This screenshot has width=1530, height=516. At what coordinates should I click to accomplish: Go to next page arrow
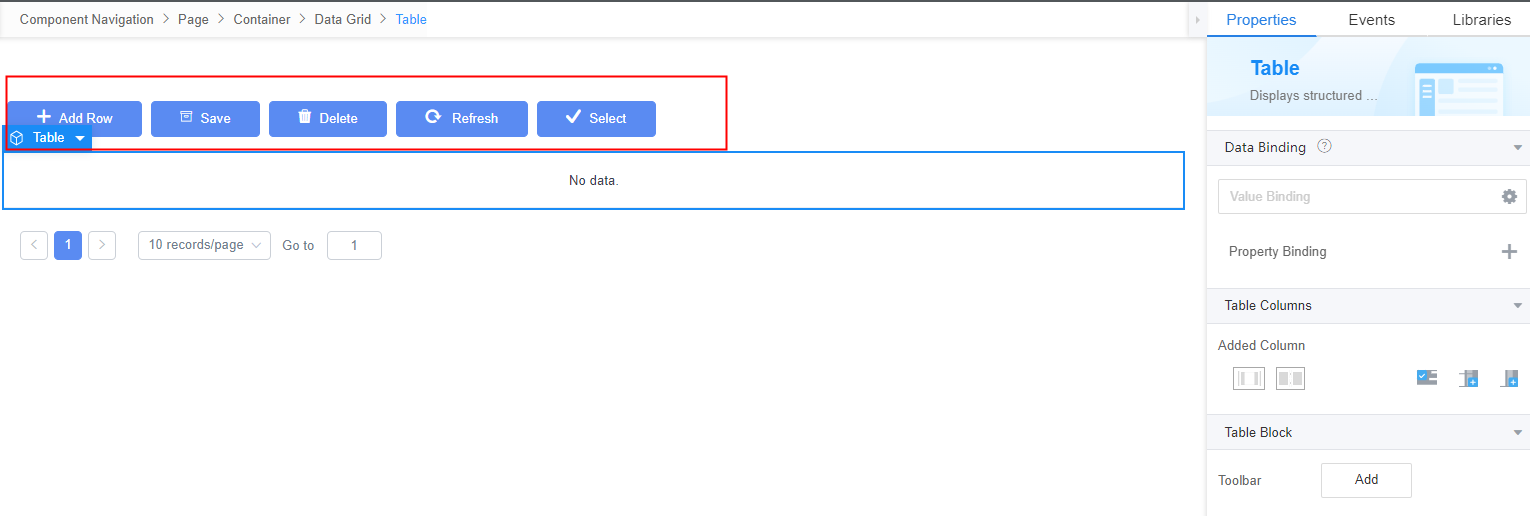(102, 245)
